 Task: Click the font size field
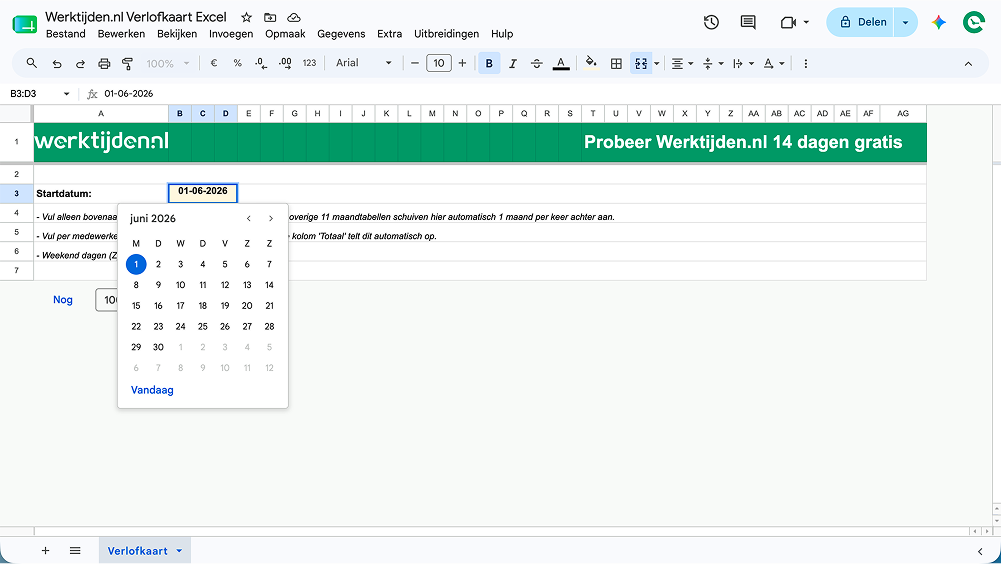coord(439,63)
